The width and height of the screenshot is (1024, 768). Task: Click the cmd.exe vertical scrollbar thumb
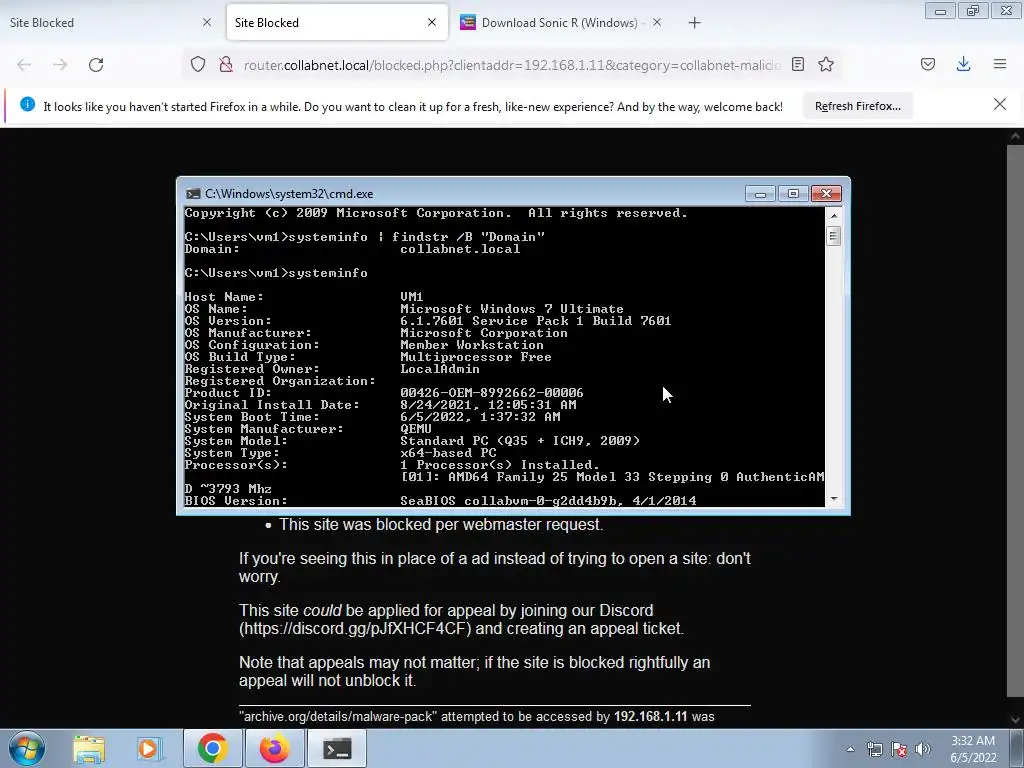click(x=833, y=236)
